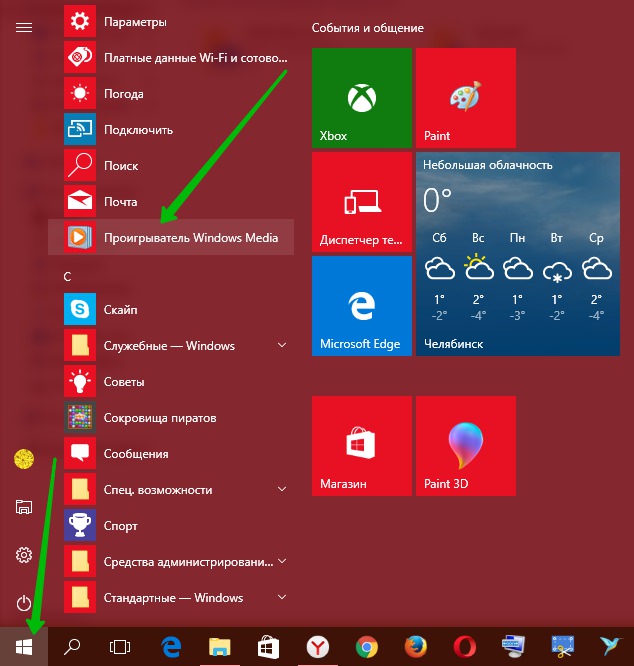
Task: Select the Почта text entry
Action: point(121,202)
